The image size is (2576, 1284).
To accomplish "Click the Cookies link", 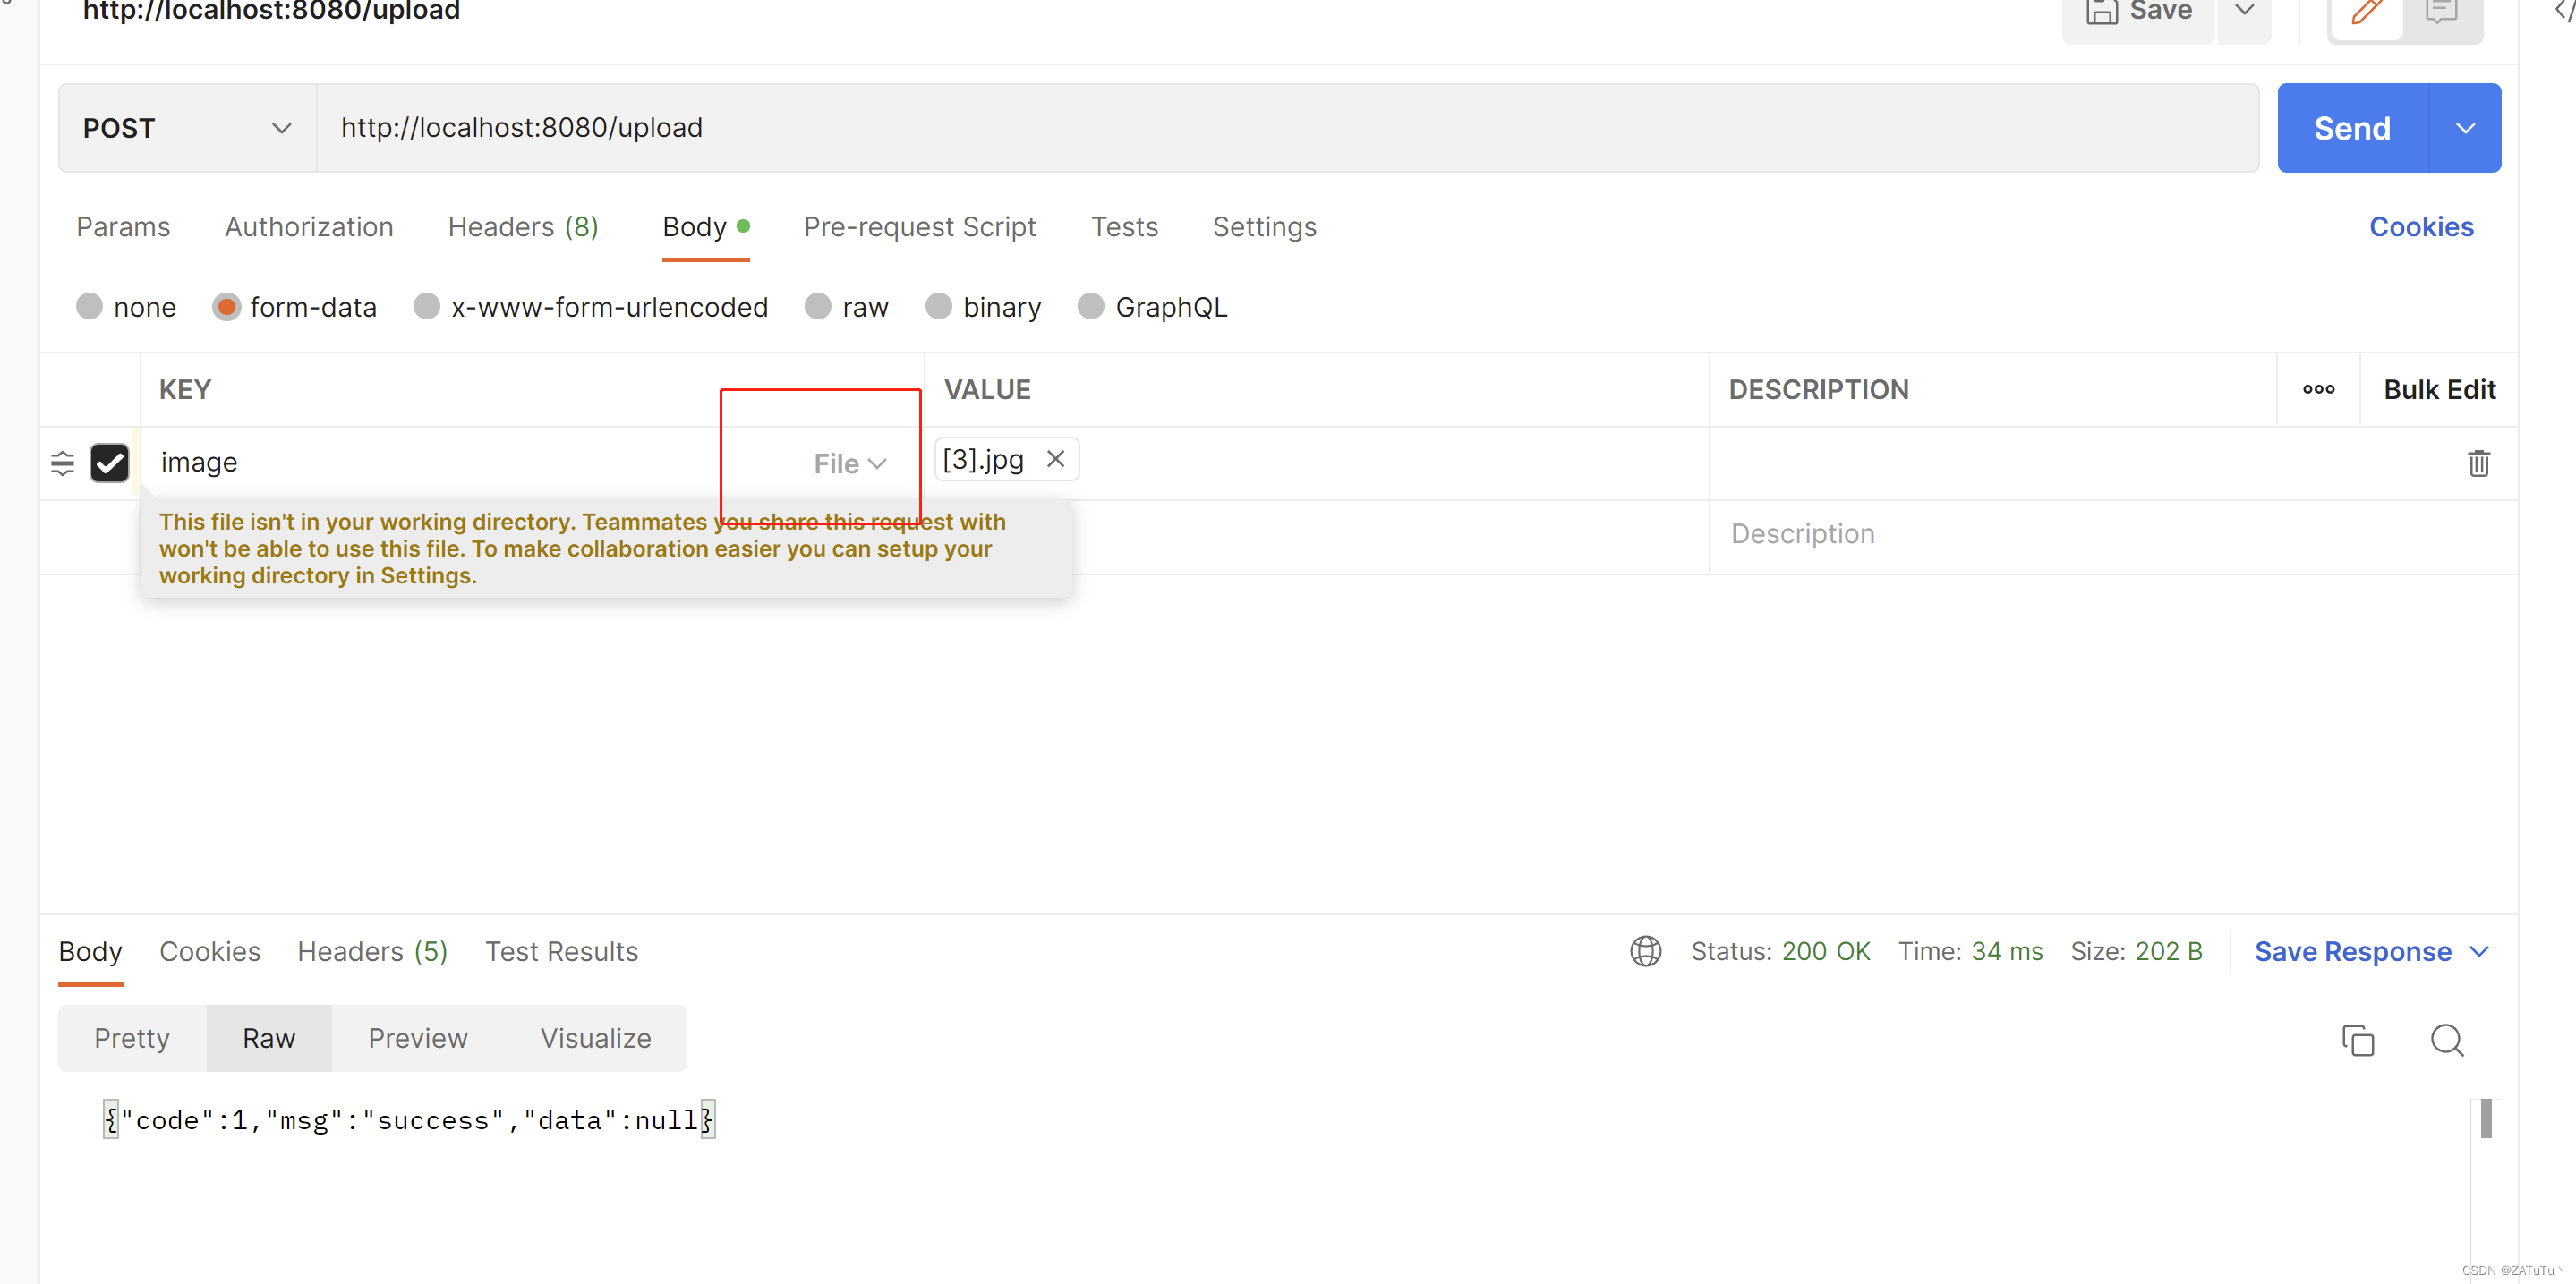I will [2421, 227].
